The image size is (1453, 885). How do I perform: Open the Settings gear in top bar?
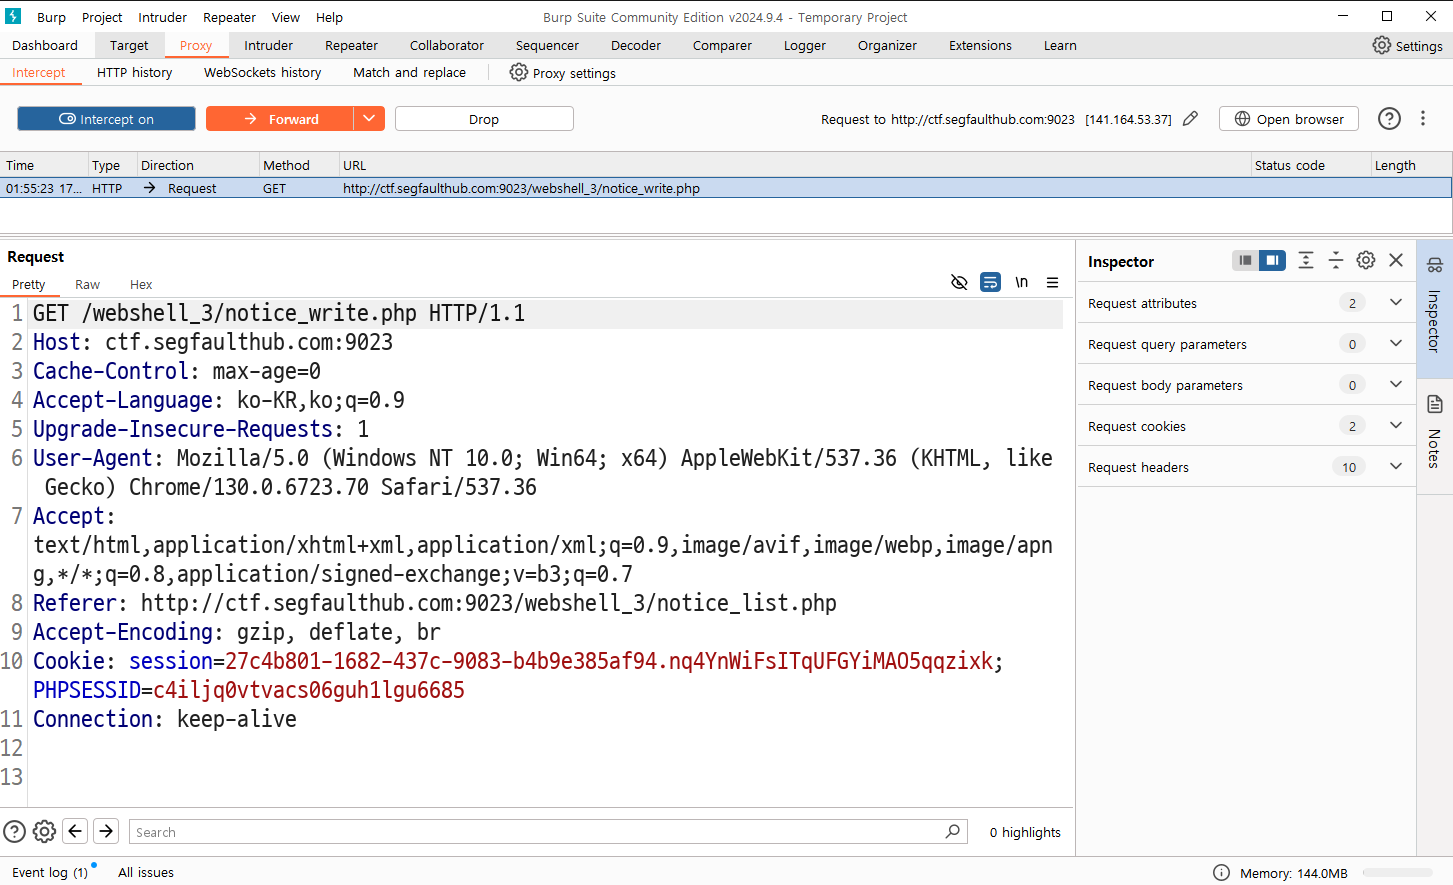coord(1382,45)
